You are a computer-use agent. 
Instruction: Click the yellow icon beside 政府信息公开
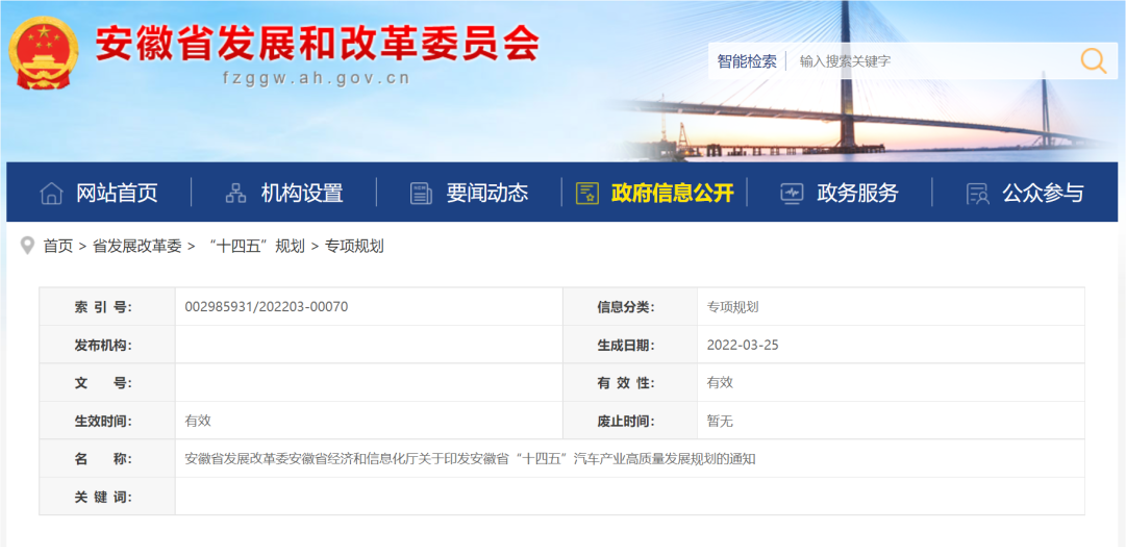point(587,193)
